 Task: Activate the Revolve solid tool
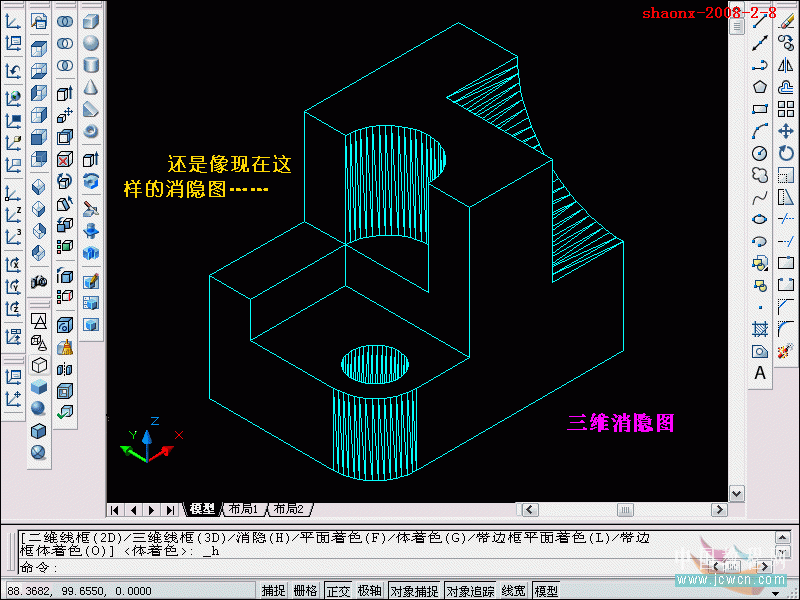point(91,181)
